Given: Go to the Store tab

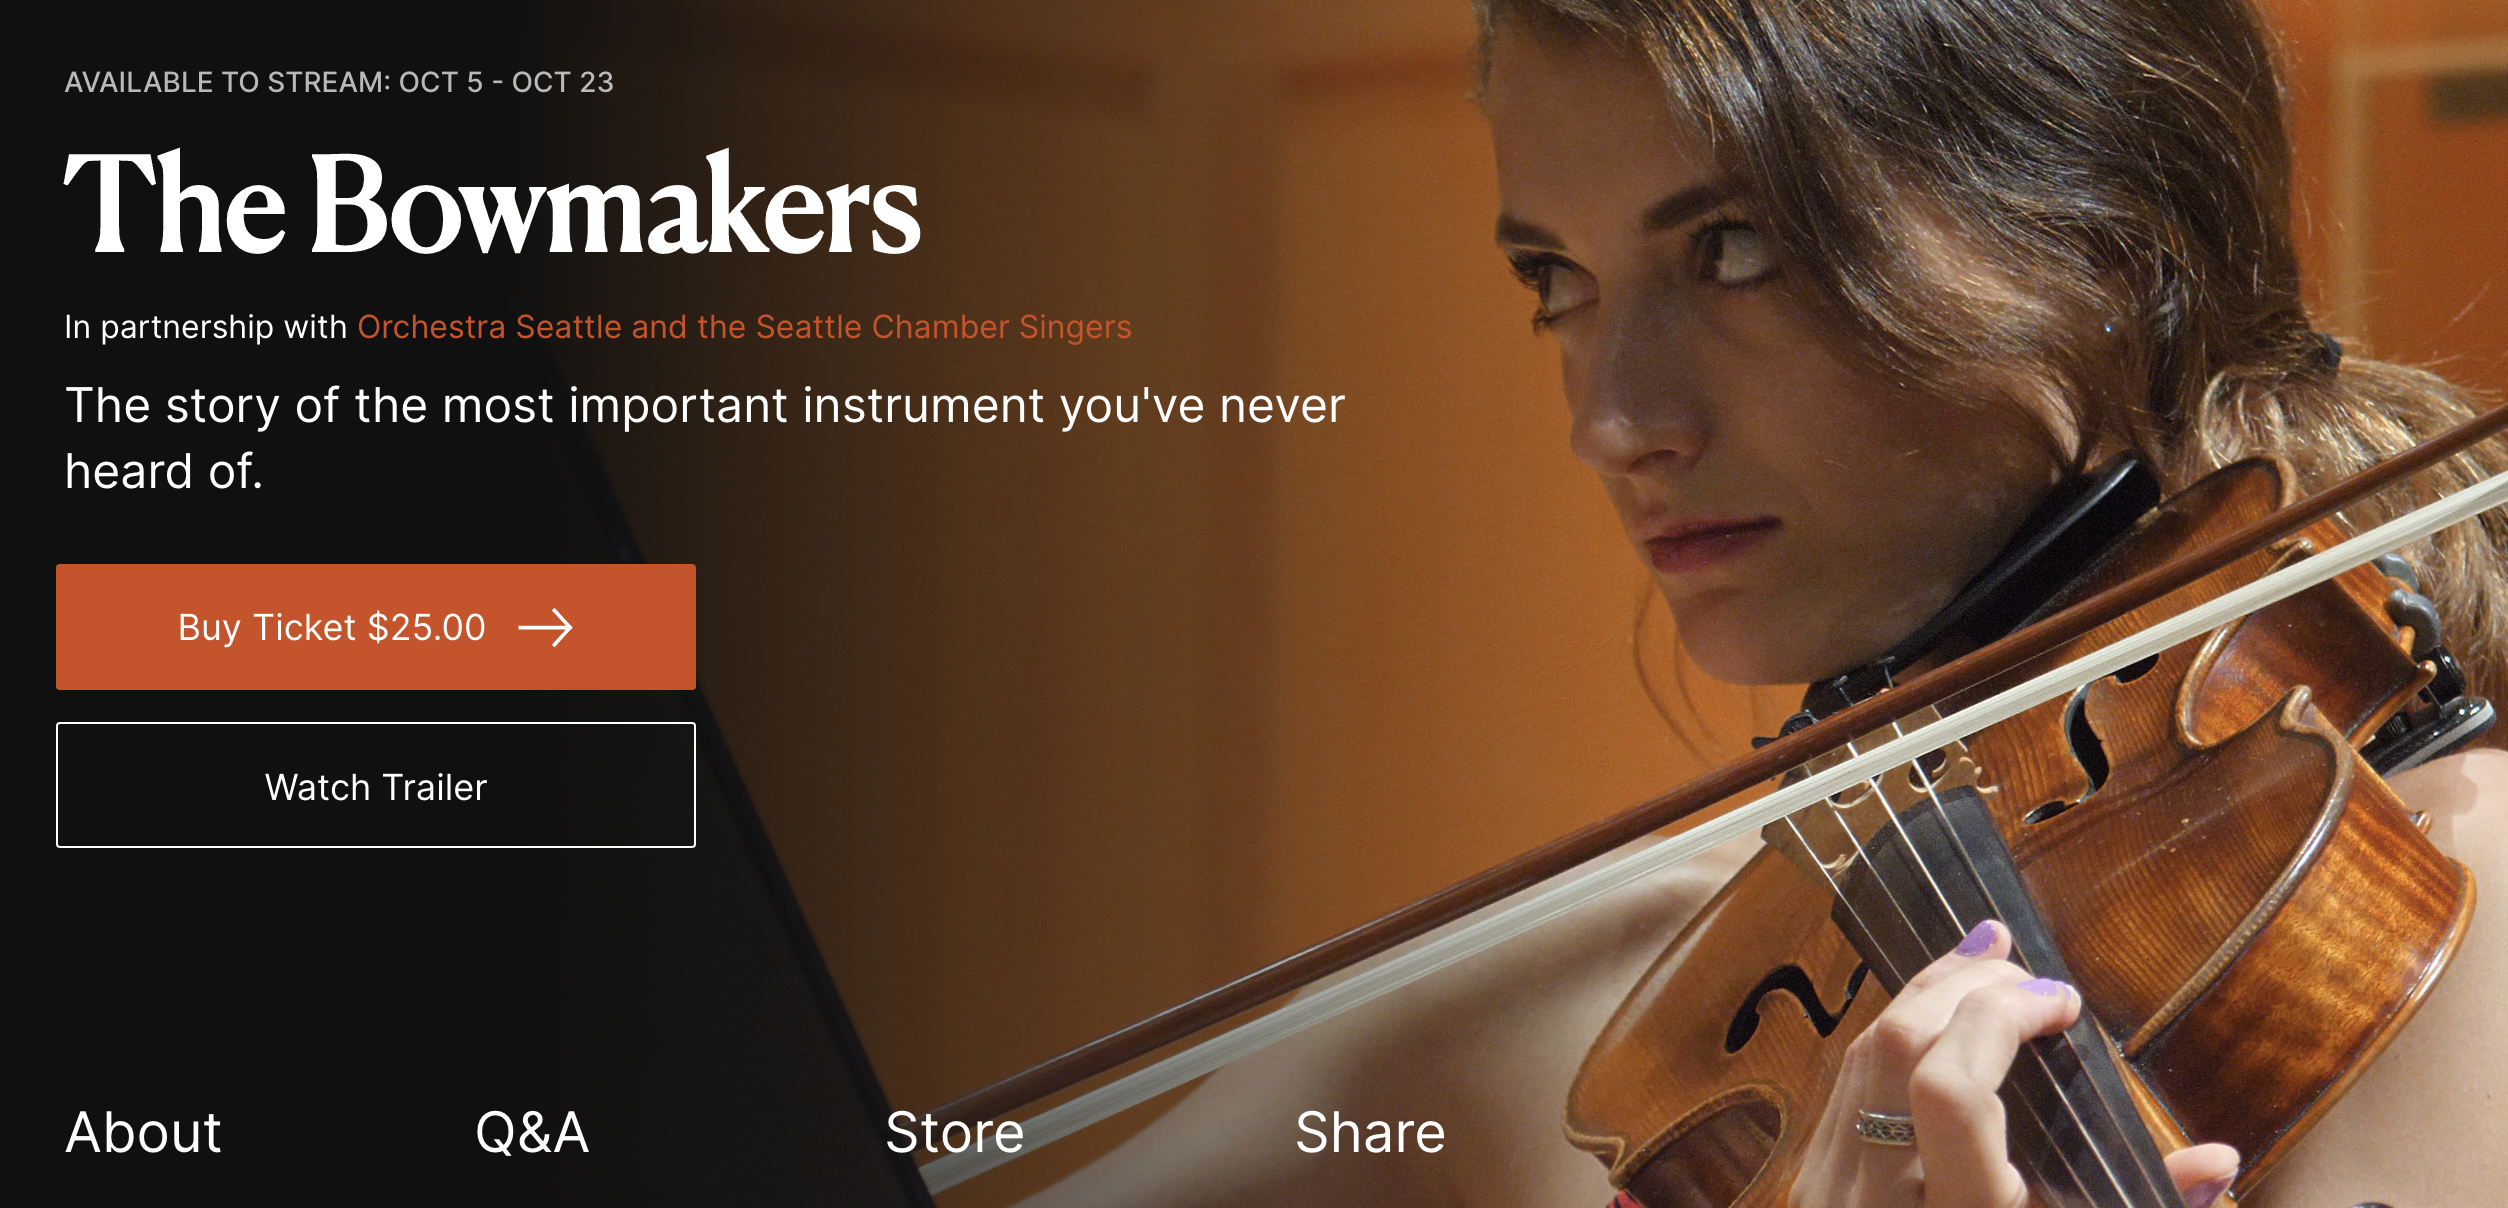Looking at the screenshot, I should (x=954, y=1133).
